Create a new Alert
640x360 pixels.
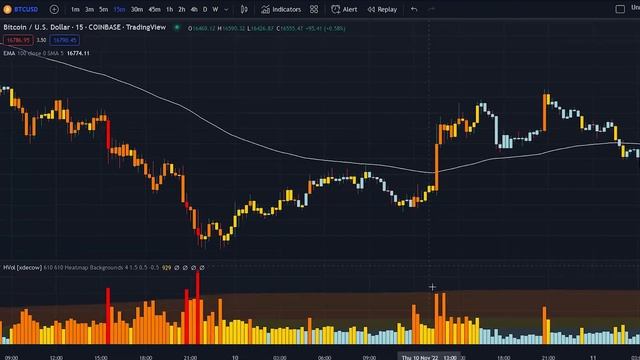(344, 9)
